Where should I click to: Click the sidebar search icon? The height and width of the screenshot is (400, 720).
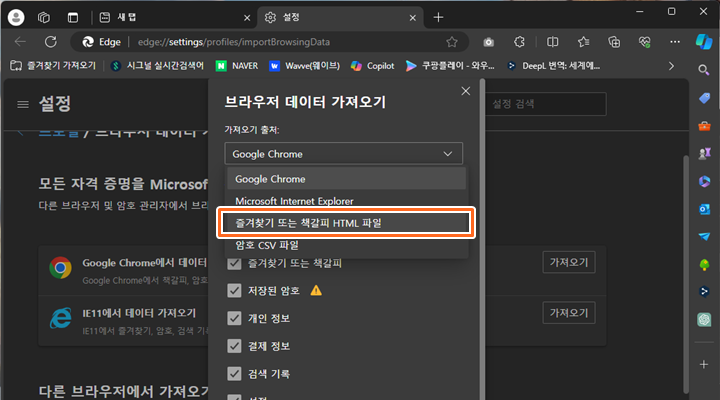(x=703, y=70)
